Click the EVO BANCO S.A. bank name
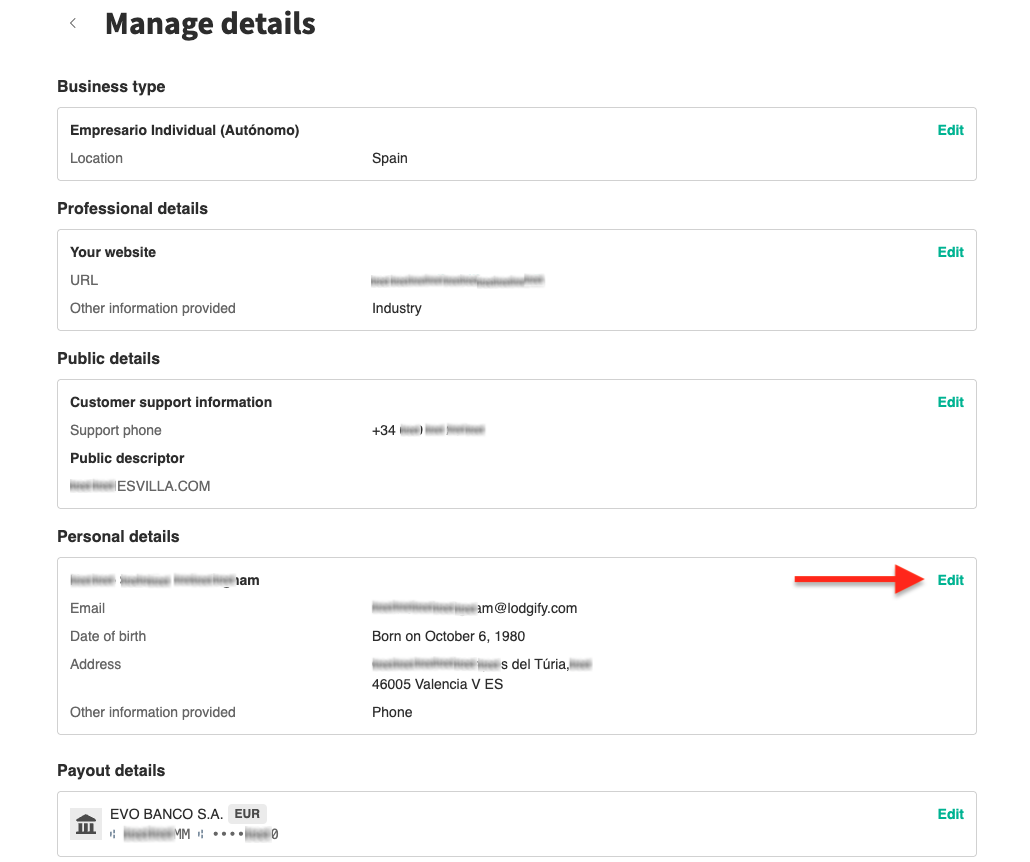Screen dimensions: 1030x862 (166, 814)
